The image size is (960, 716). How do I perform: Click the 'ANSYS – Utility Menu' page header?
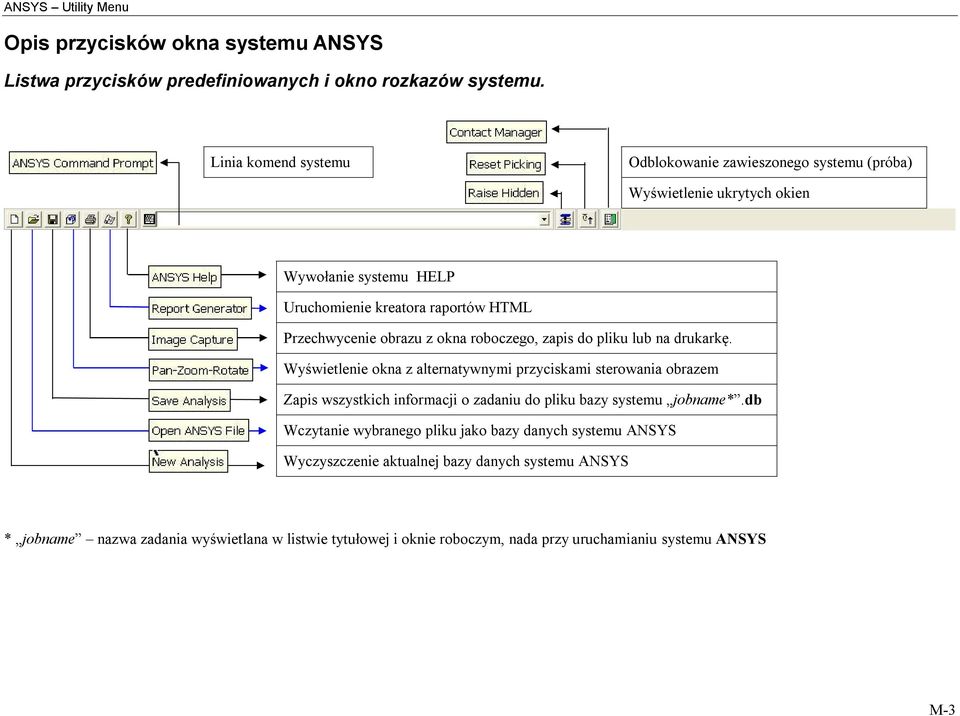click(x=66, y=7)
